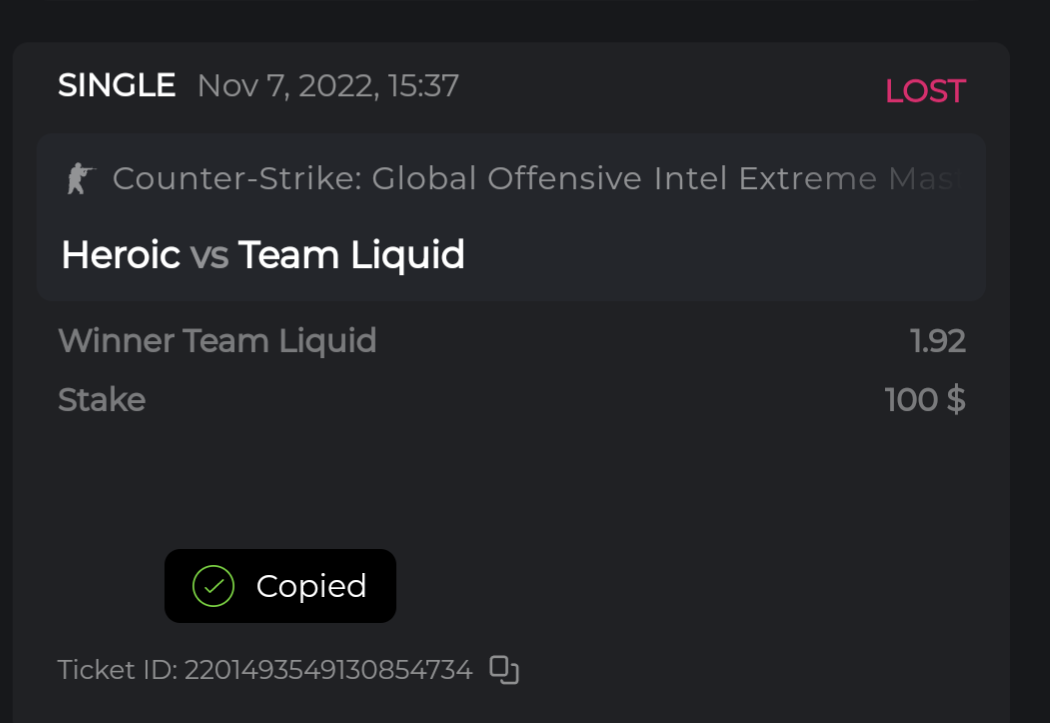Click the Ticket ID number text
The height and width of the screenshot is (723, 1050).
pyautogui.click(x=328, y=670)
